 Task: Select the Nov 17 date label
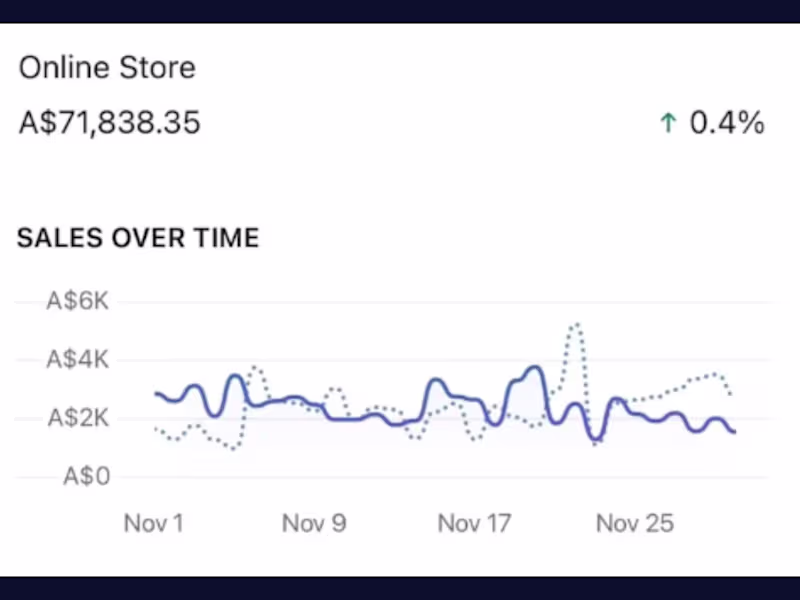[x=474, y=523]
